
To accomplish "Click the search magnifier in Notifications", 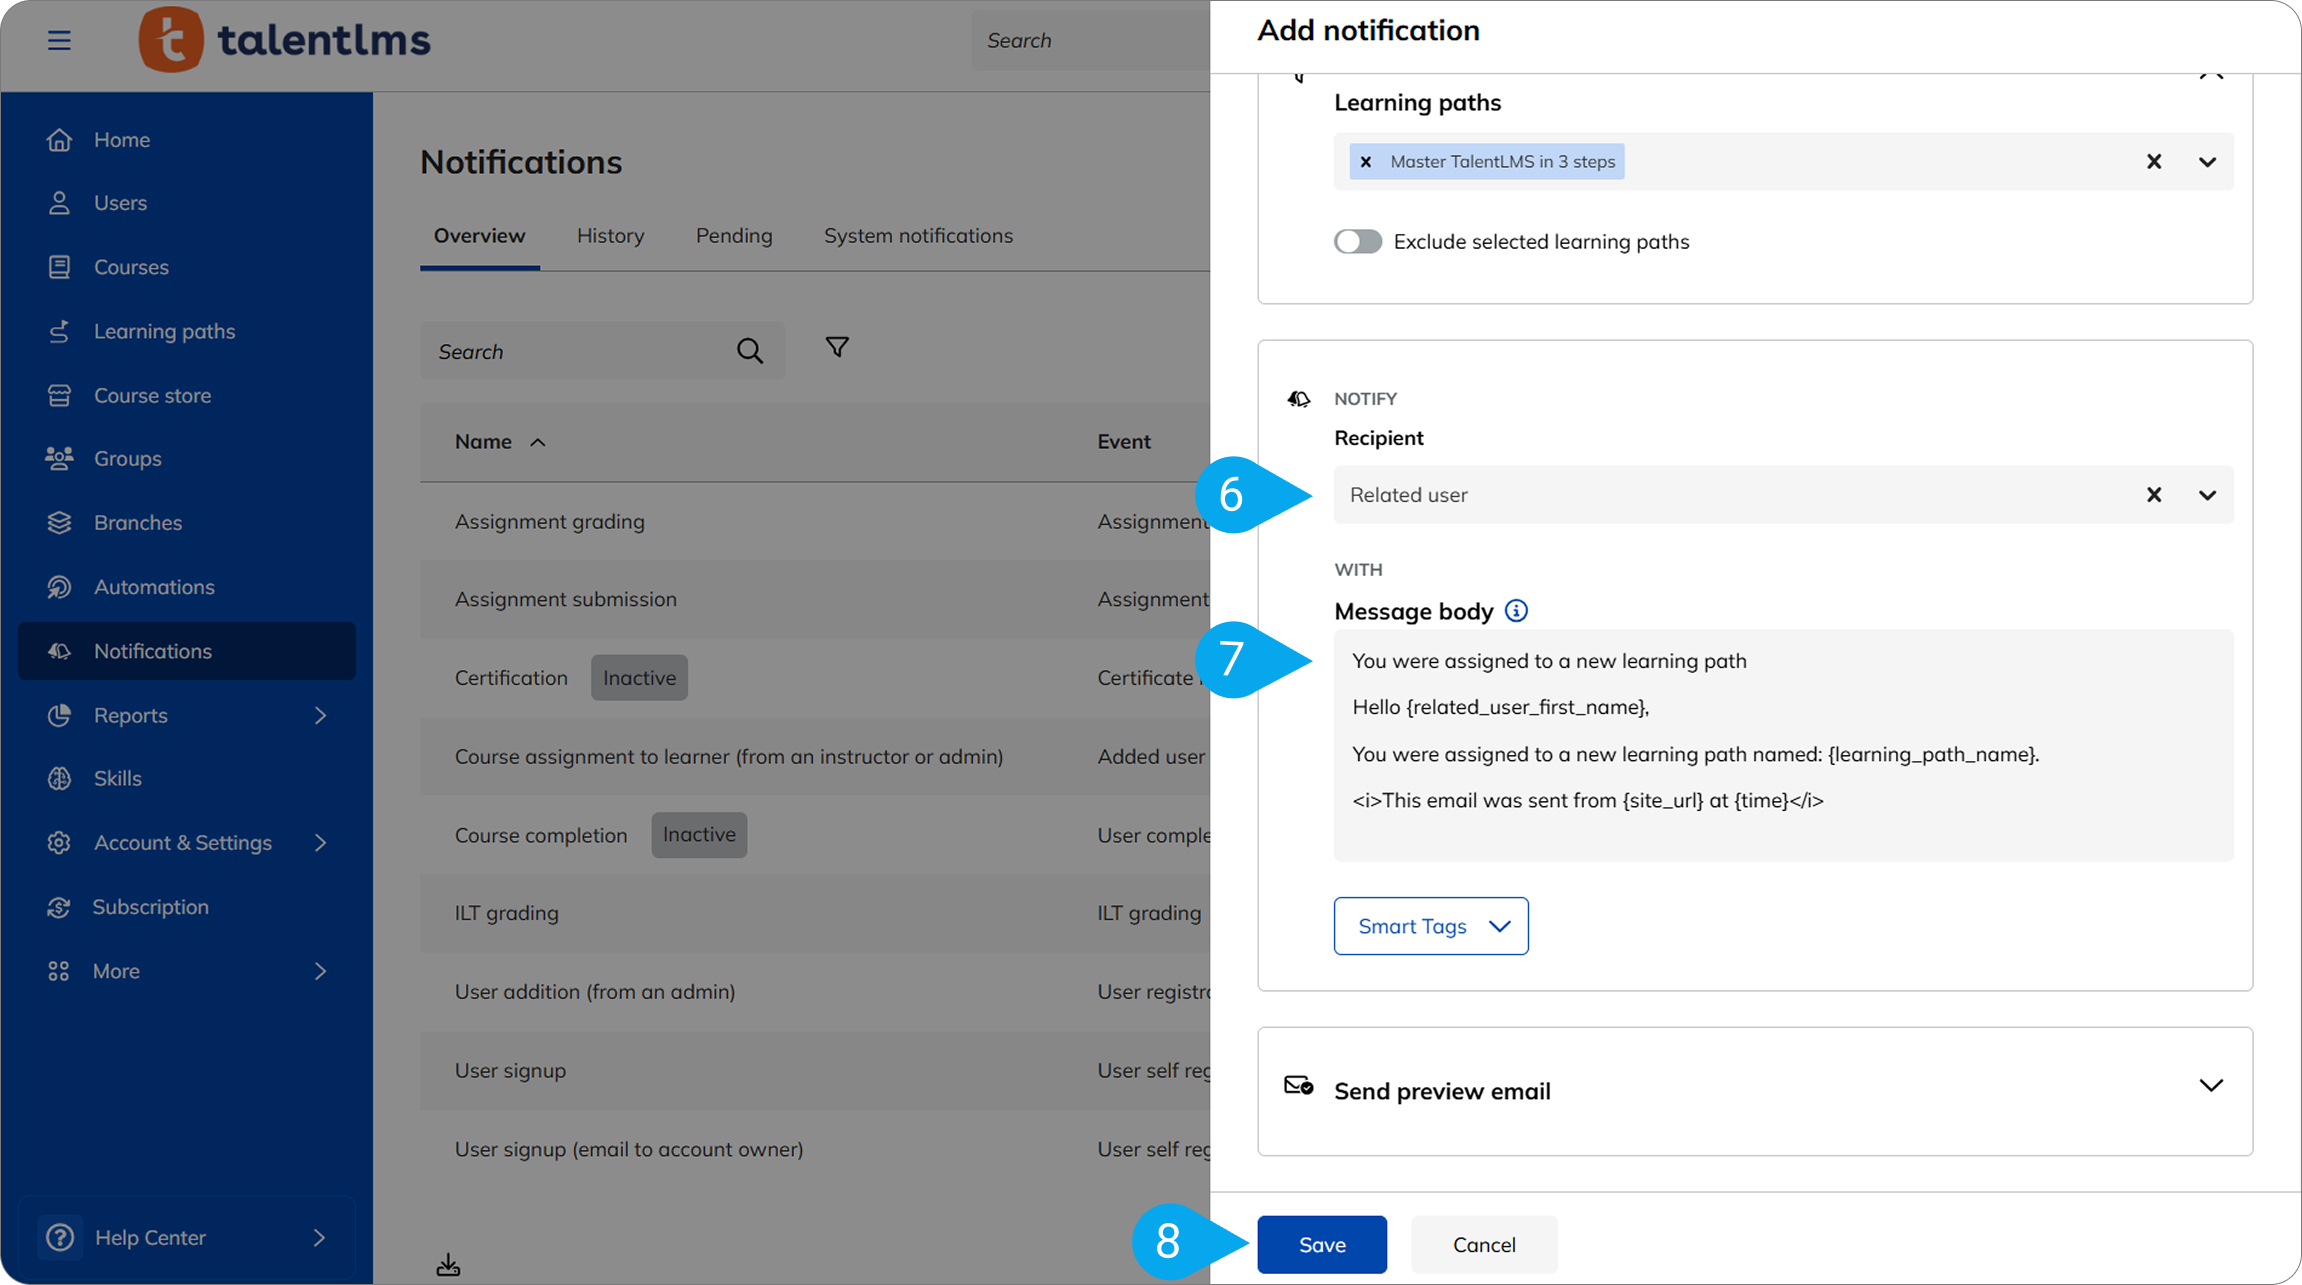I will (749, 351).
